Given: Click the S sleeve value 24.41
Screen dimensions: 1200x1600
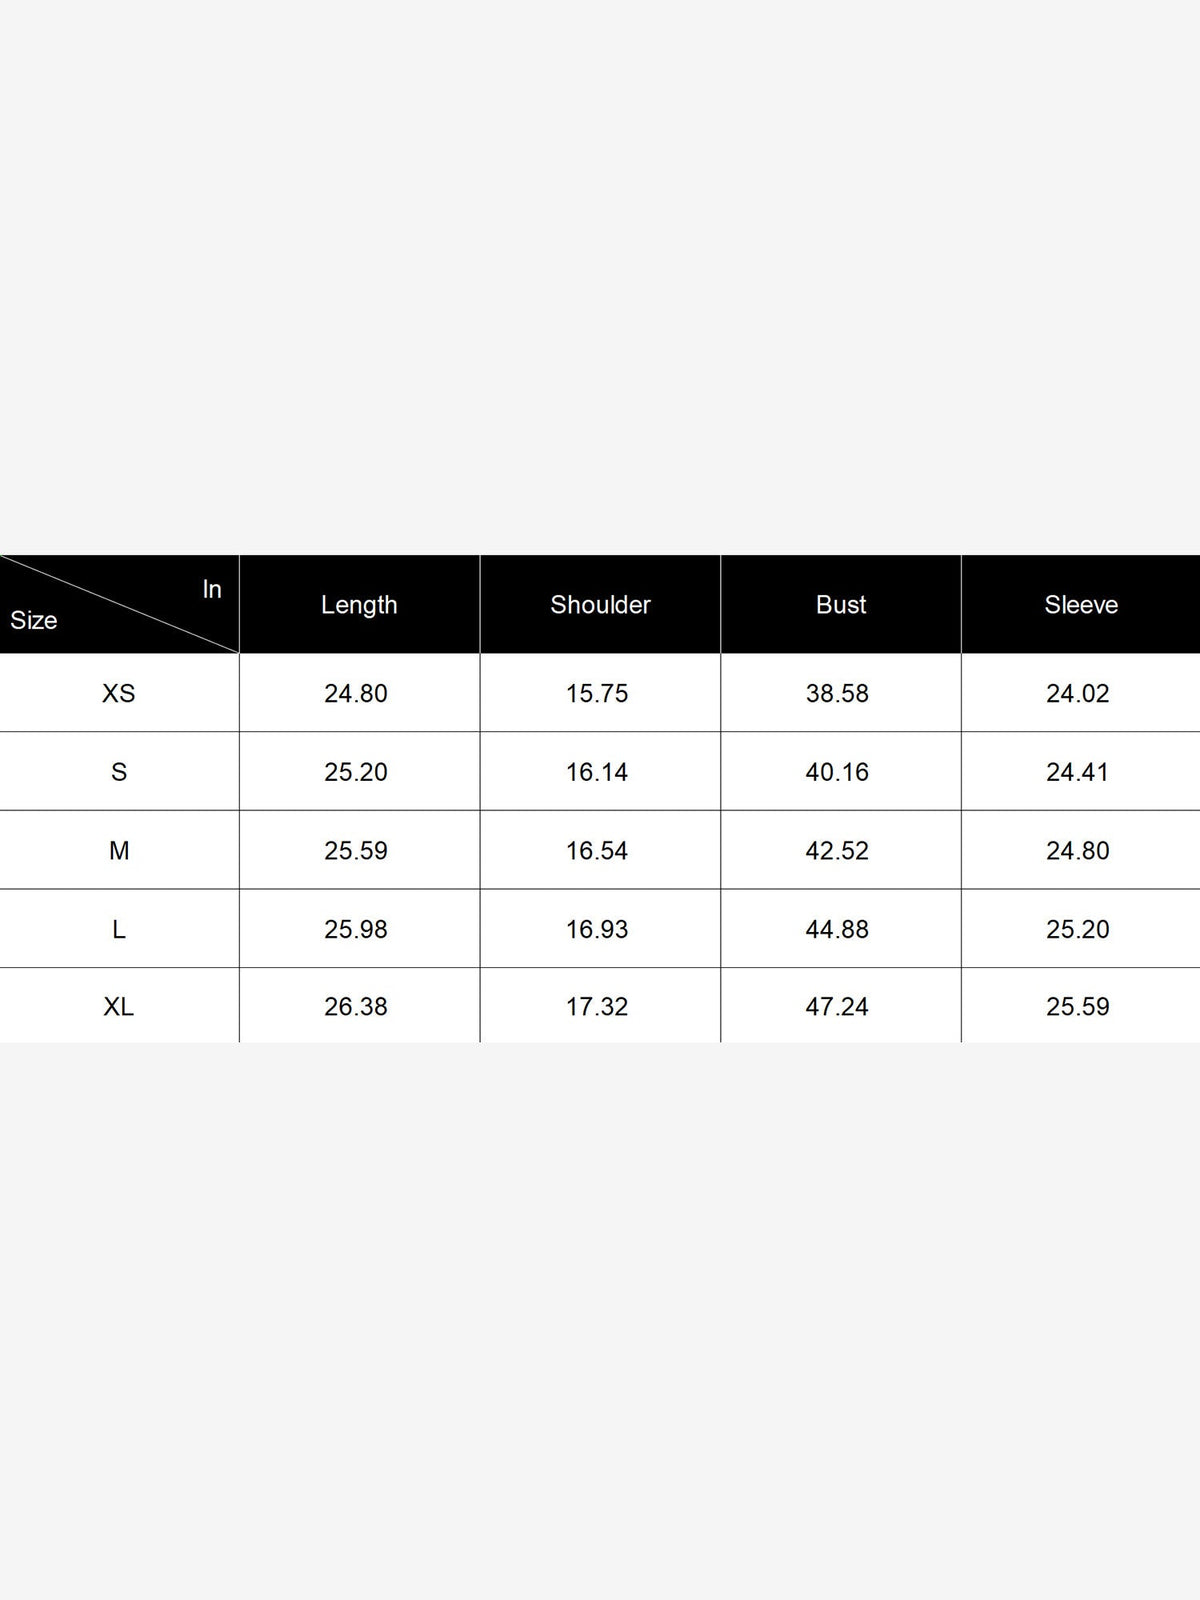Looking at the screenshot, I should click(1078, 772).
